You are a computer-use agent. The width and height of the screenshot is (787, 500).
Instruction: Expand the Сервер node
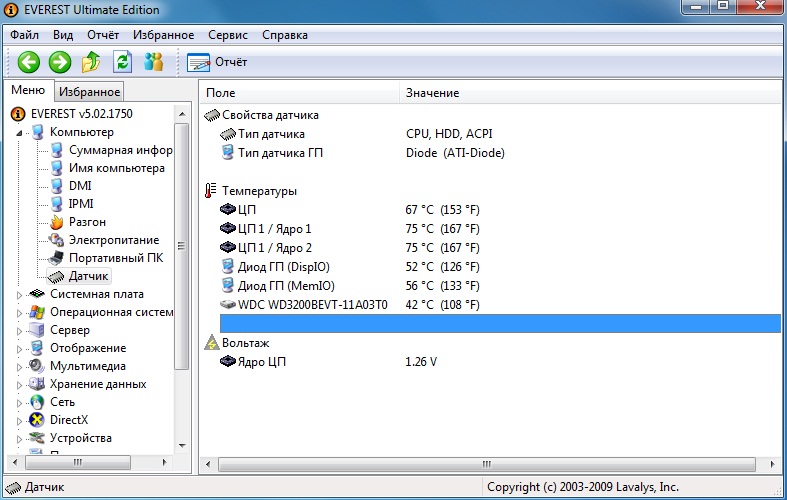[20, 331]
